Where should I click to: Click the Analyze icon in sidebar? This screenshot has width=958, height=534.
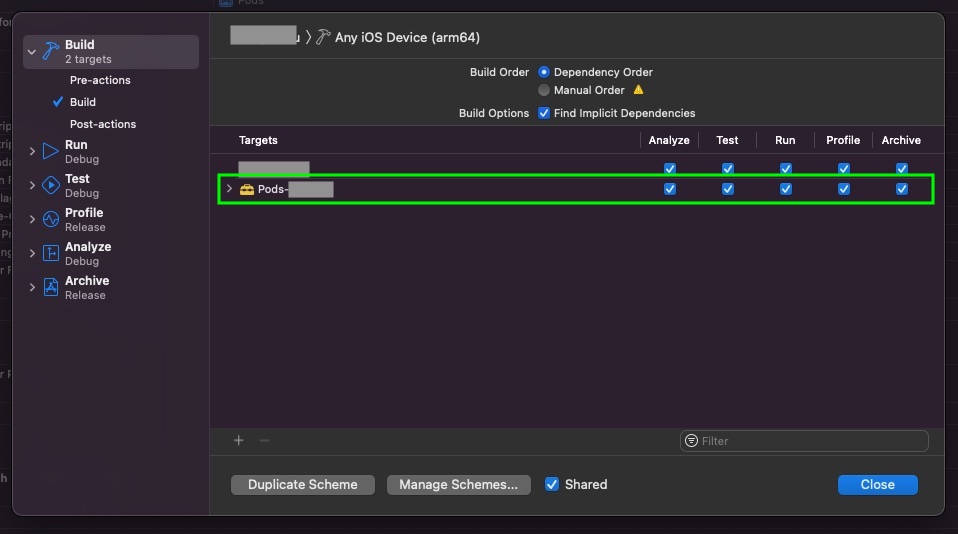click(51, 254)
